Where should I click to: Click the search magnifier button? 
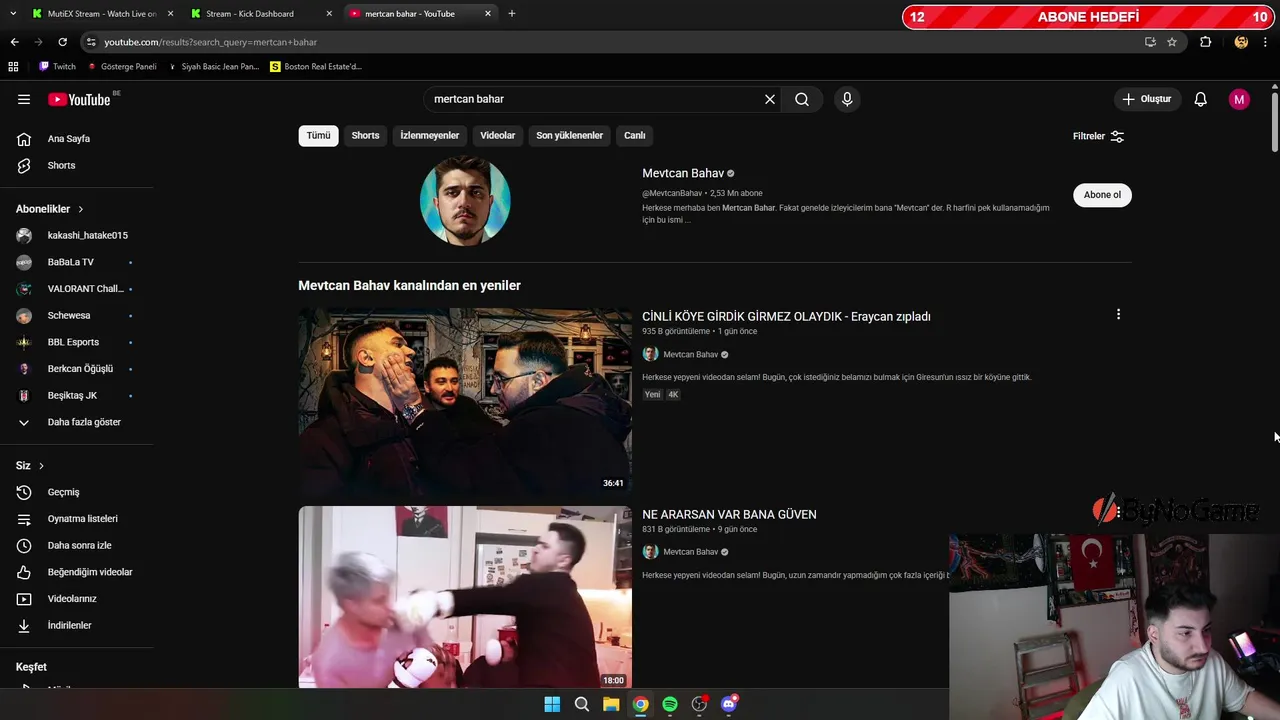[802, 99]
